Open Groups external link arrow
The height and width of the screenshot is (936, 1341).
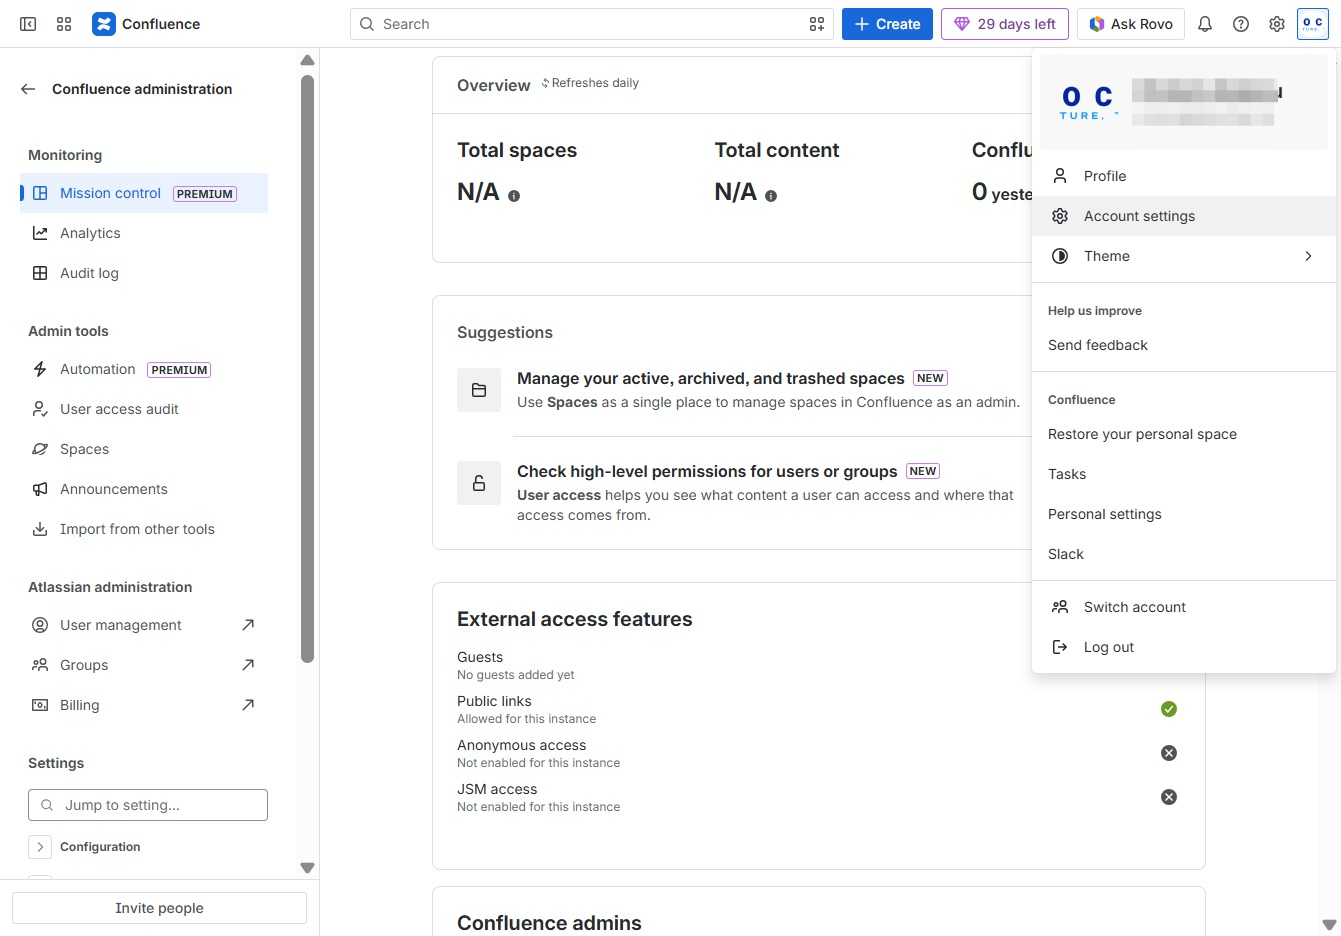click(x=248, y=665)
